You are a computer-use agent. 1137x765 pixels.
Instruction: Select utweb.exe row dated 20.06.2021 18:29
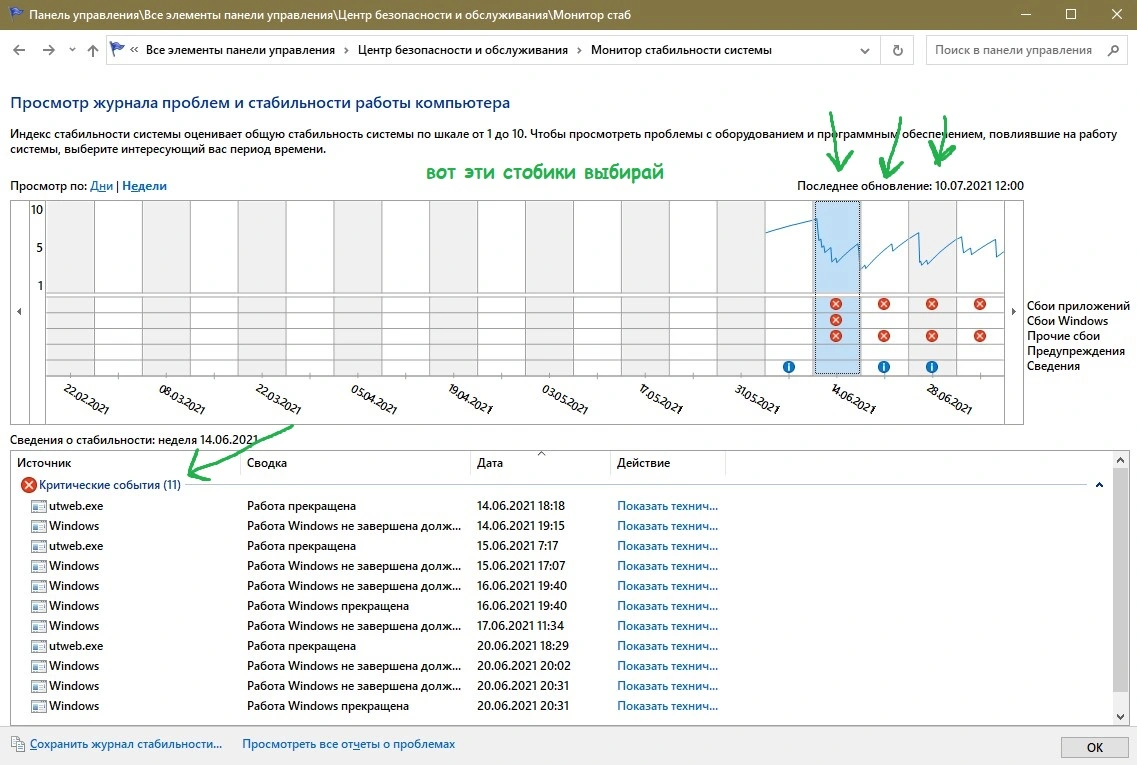pos(374,645)
